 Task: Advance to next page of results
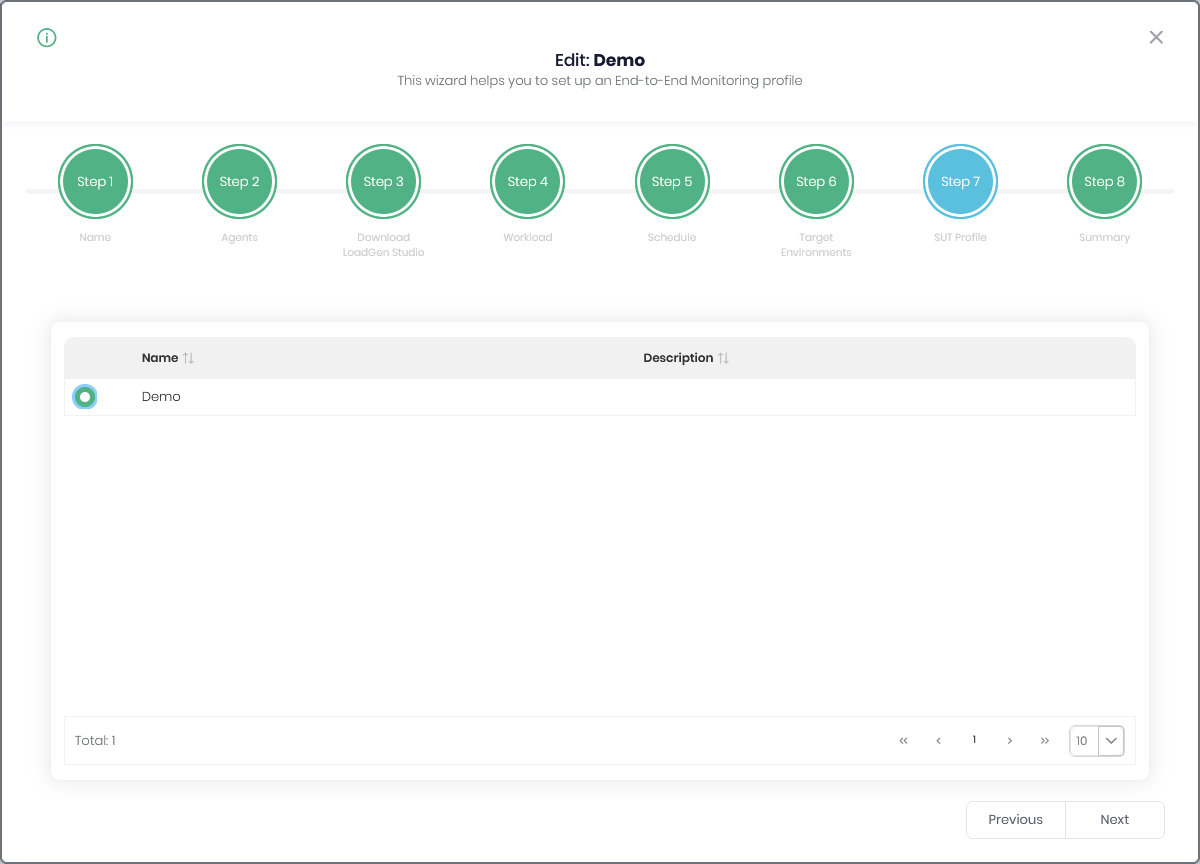1010,741
